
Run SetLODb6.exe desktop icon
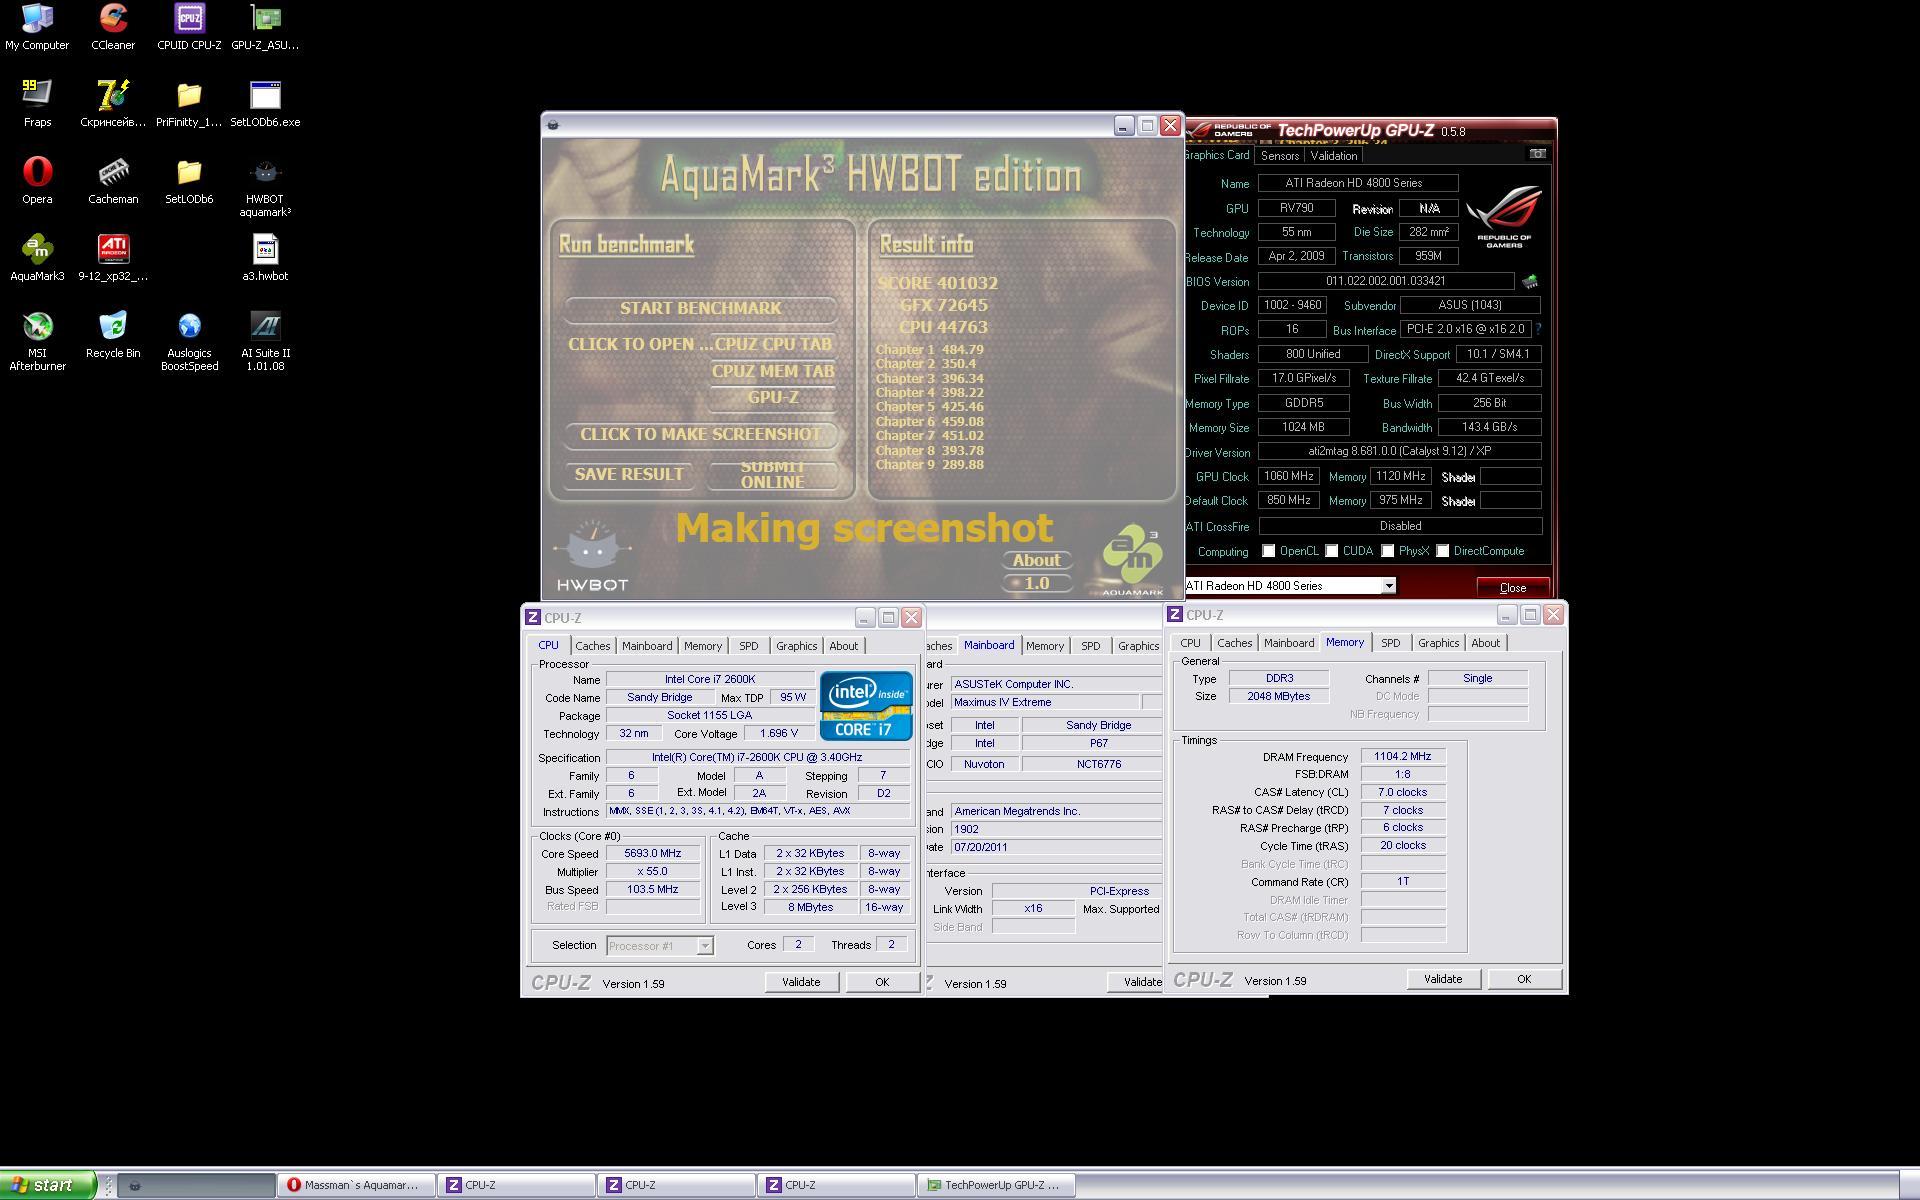pyautogui.click(x=265, y=104)
